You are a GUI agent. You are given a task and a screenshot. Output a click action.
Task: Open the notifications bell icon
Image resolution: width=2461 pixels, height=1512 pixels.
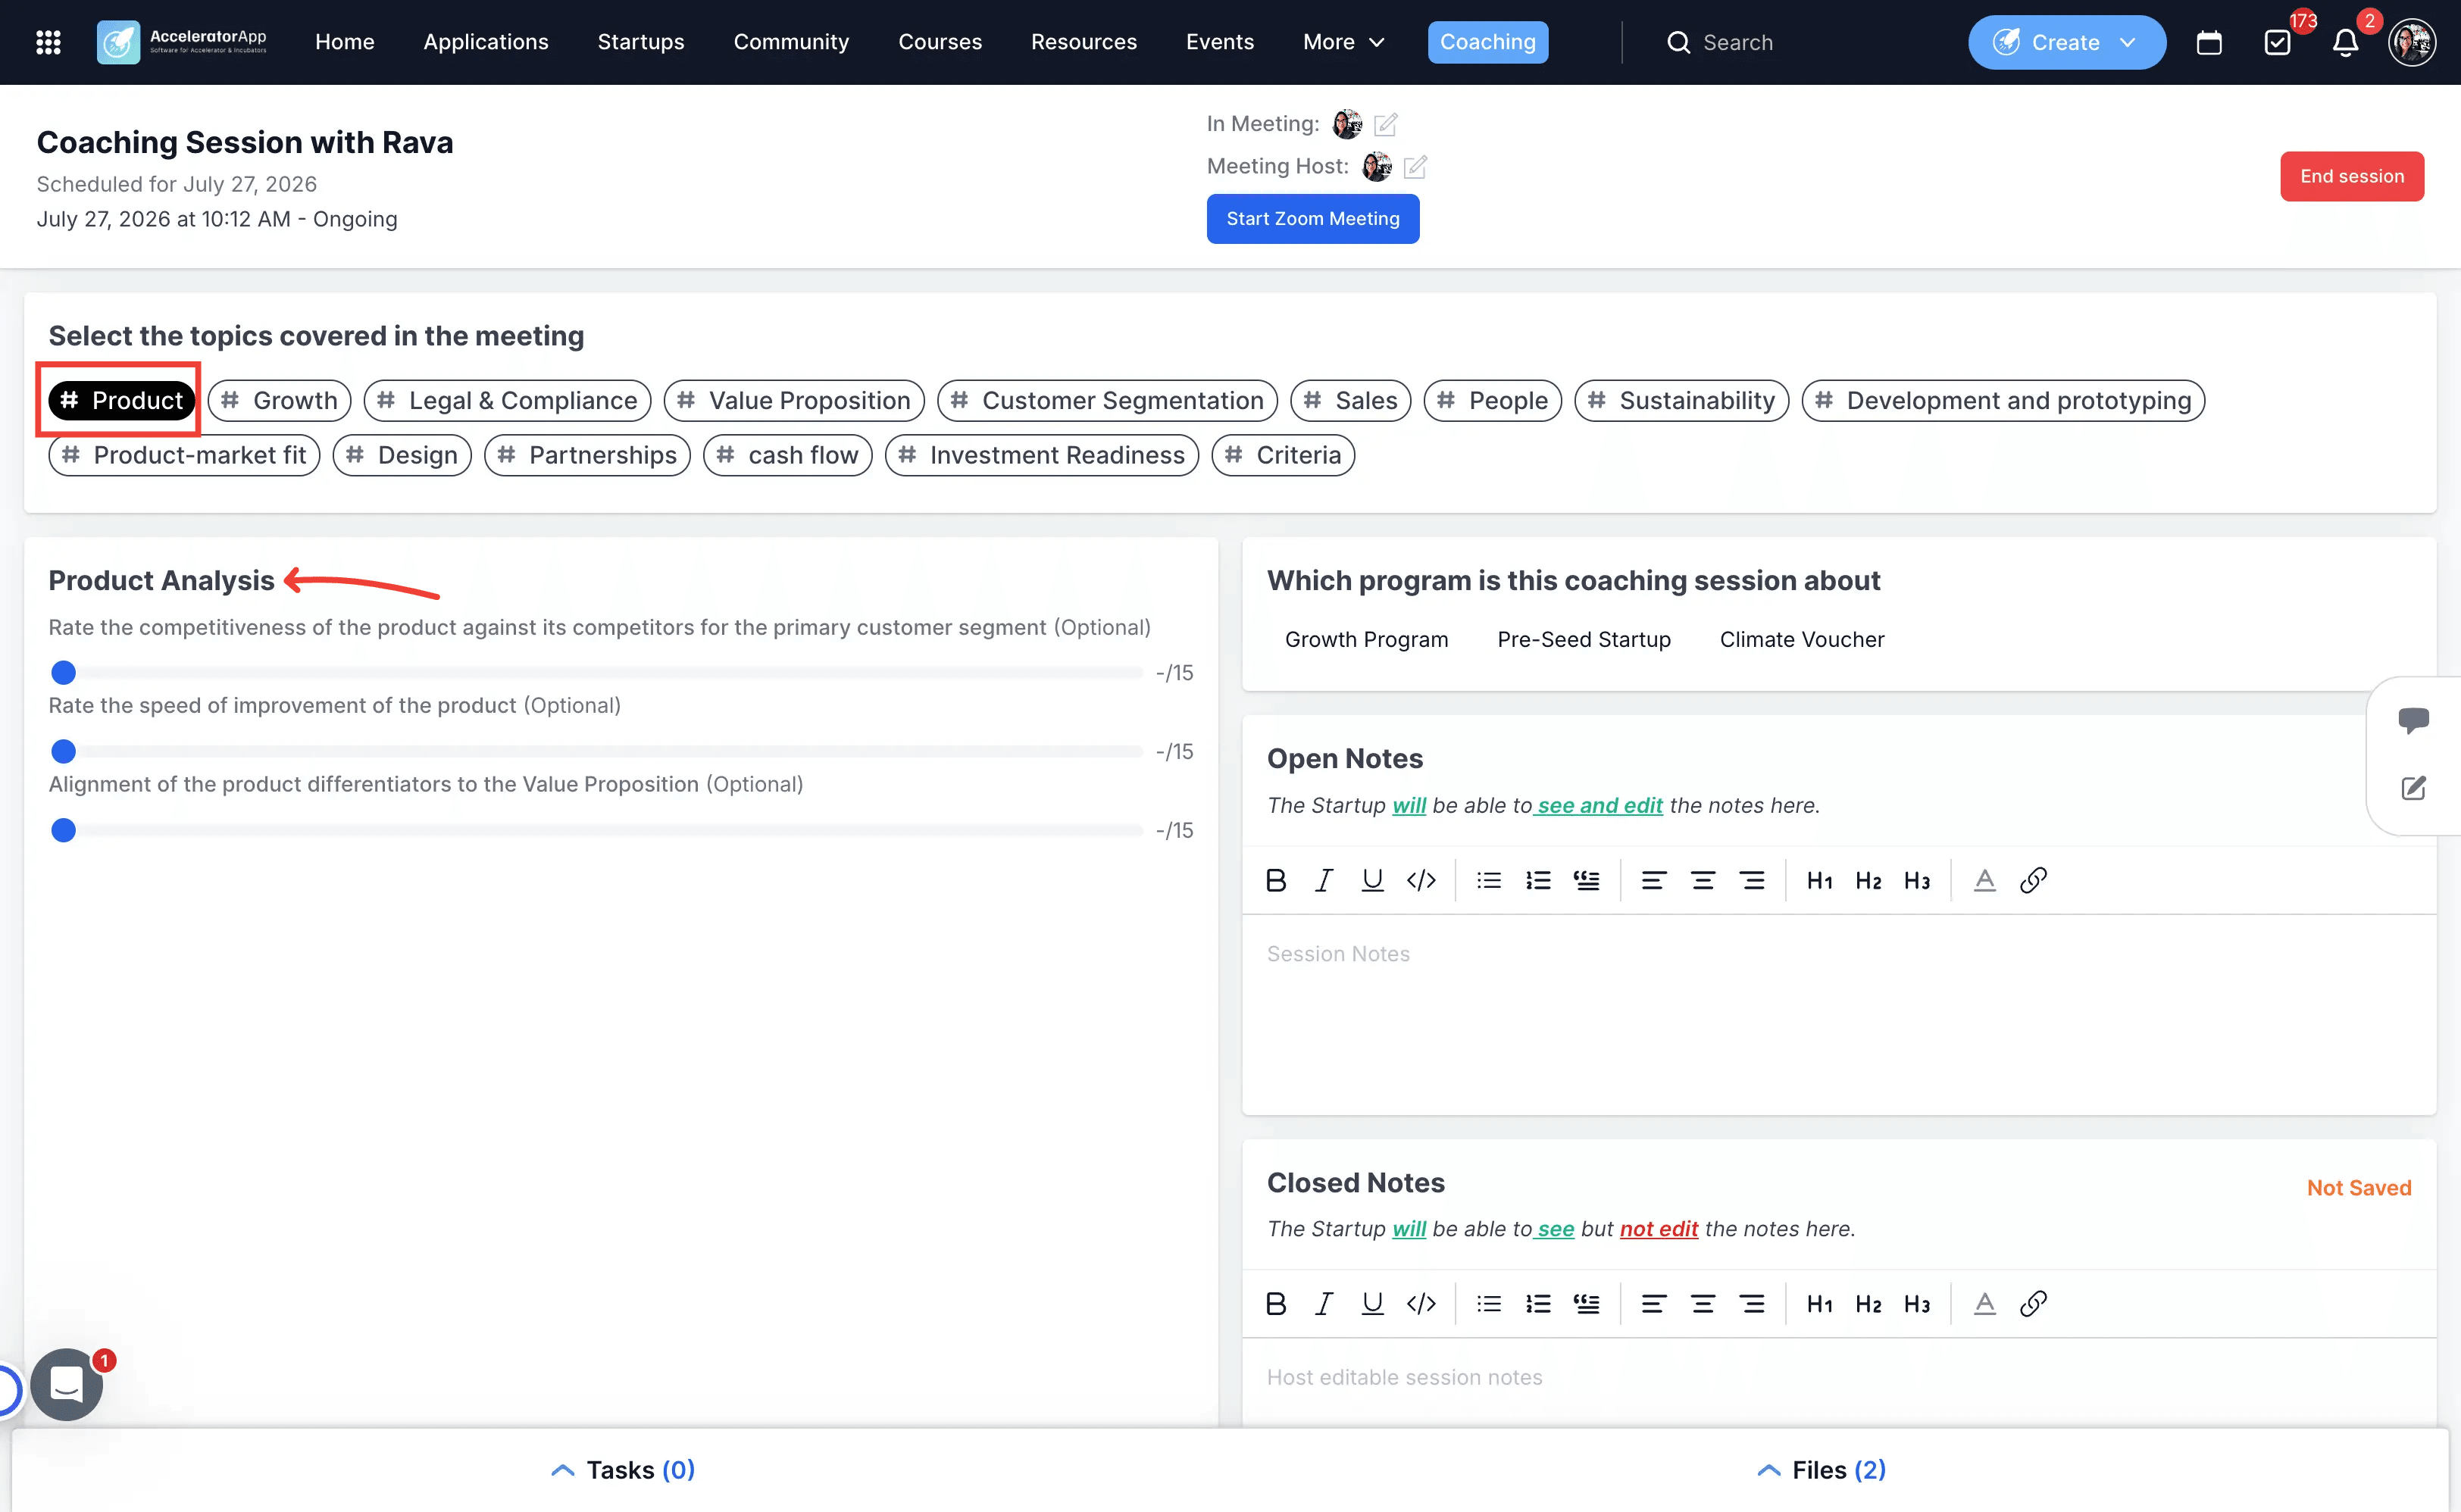click(x=2345, y=42)
